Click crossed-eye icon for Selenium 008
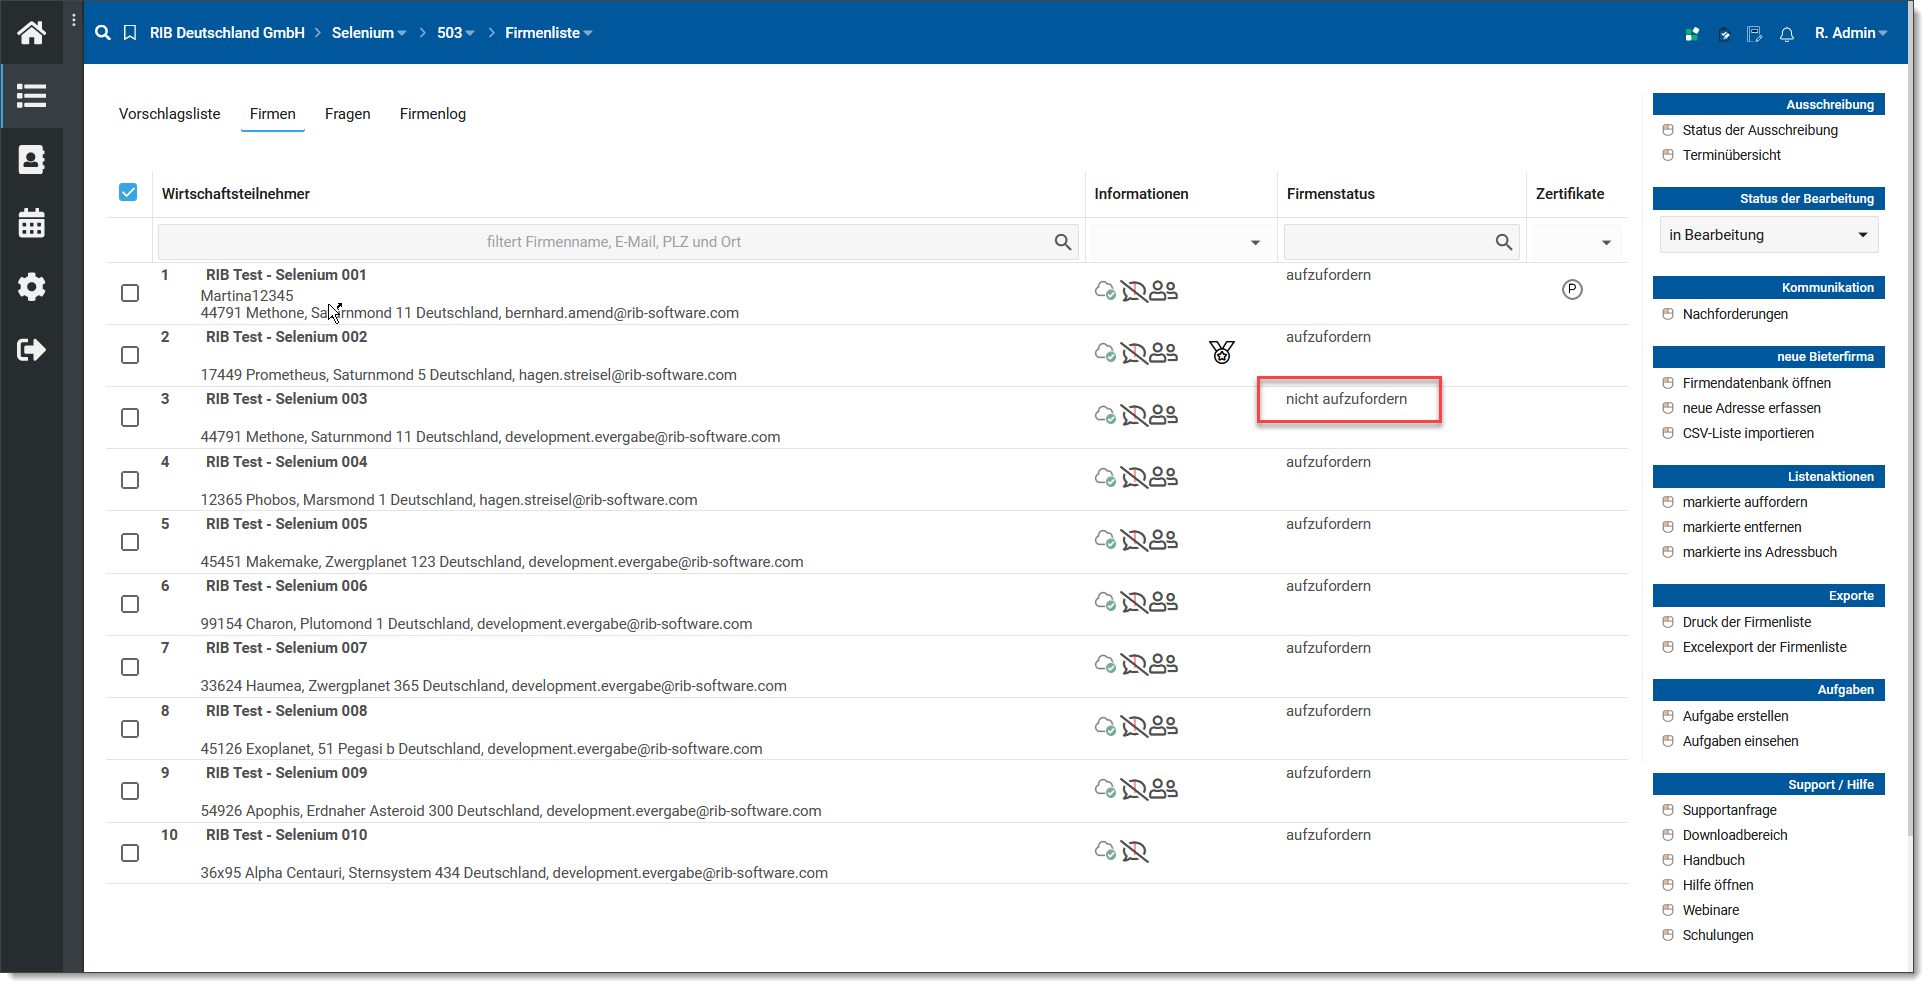Screen dimensions: 1929x988 [1134, 726]
